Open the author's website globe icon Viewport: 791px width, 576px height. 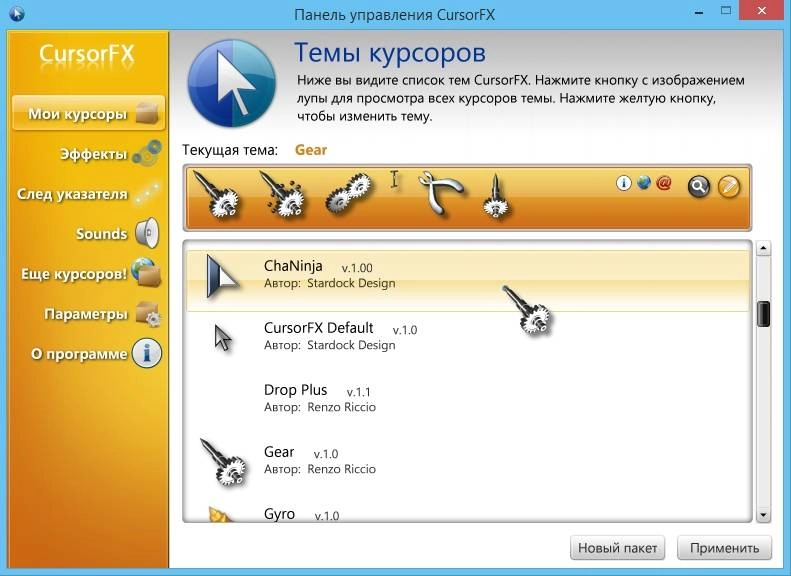(x=644, y=183)
